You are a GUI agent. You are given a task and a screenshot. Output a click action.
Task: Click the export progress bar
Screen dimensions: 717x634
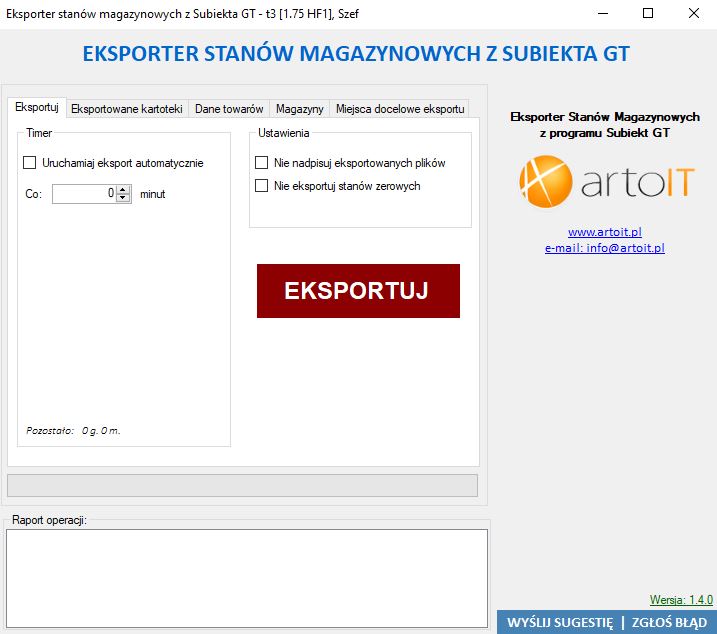pos(242,486)
